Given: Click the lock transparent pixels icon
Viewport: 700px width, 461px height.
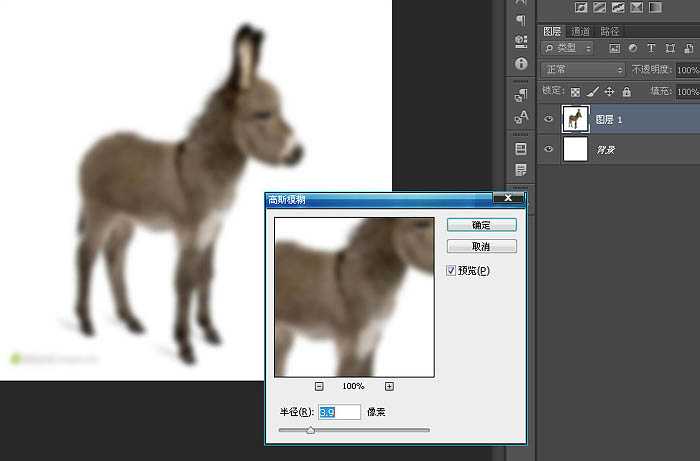Looking at the screenshot, I should (575, 91).
